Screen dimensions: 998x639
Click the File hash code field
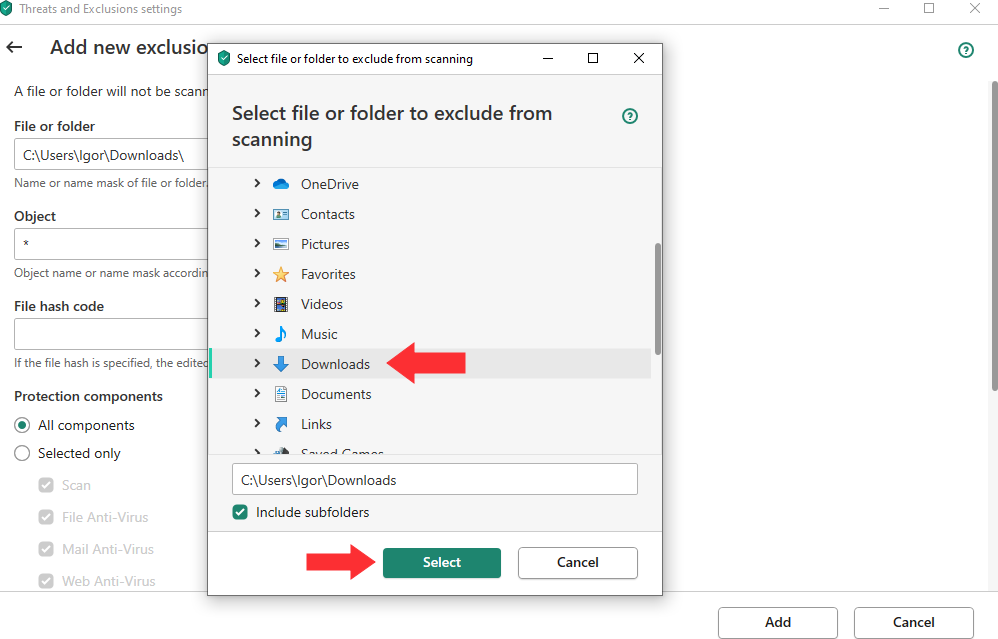[111, 334]
